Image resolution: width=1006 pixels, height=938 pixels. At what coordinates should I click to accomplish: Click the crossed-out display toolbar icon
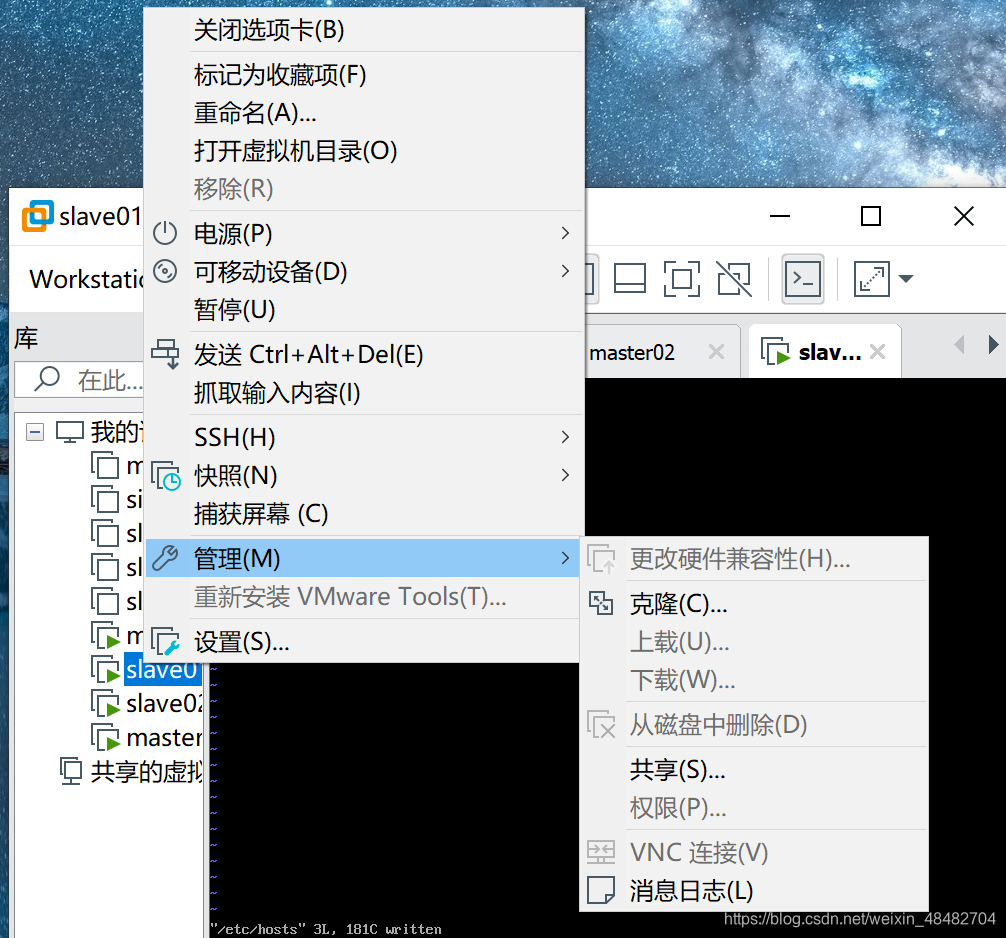(x=734, y=278)
